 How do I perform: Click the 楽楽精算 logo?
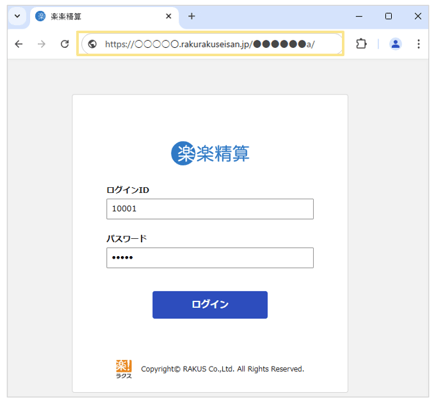coord(210,153)
